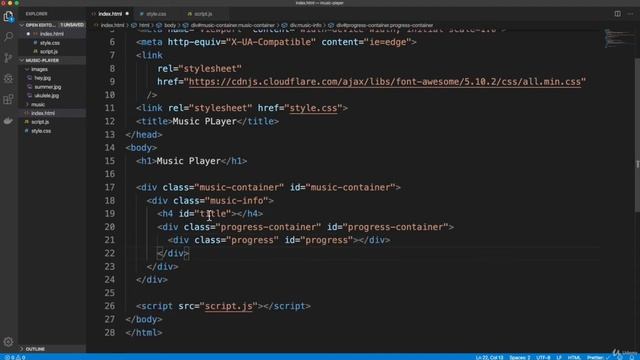The image size is (640, 360).
Task: Select index.html under Open Editors
Action: coord(51,34)
